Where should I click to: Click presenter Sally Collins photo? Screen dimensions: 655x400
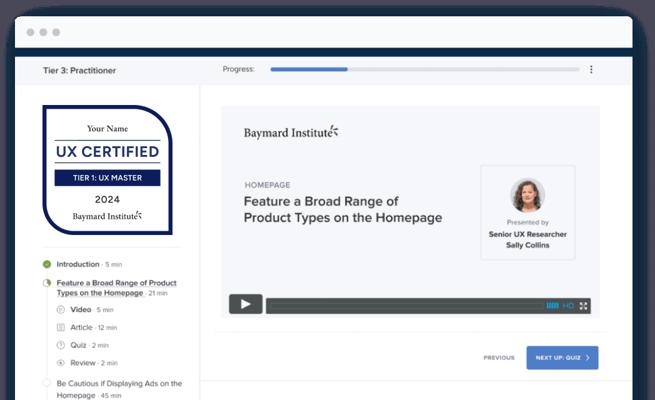coord(528,195)
